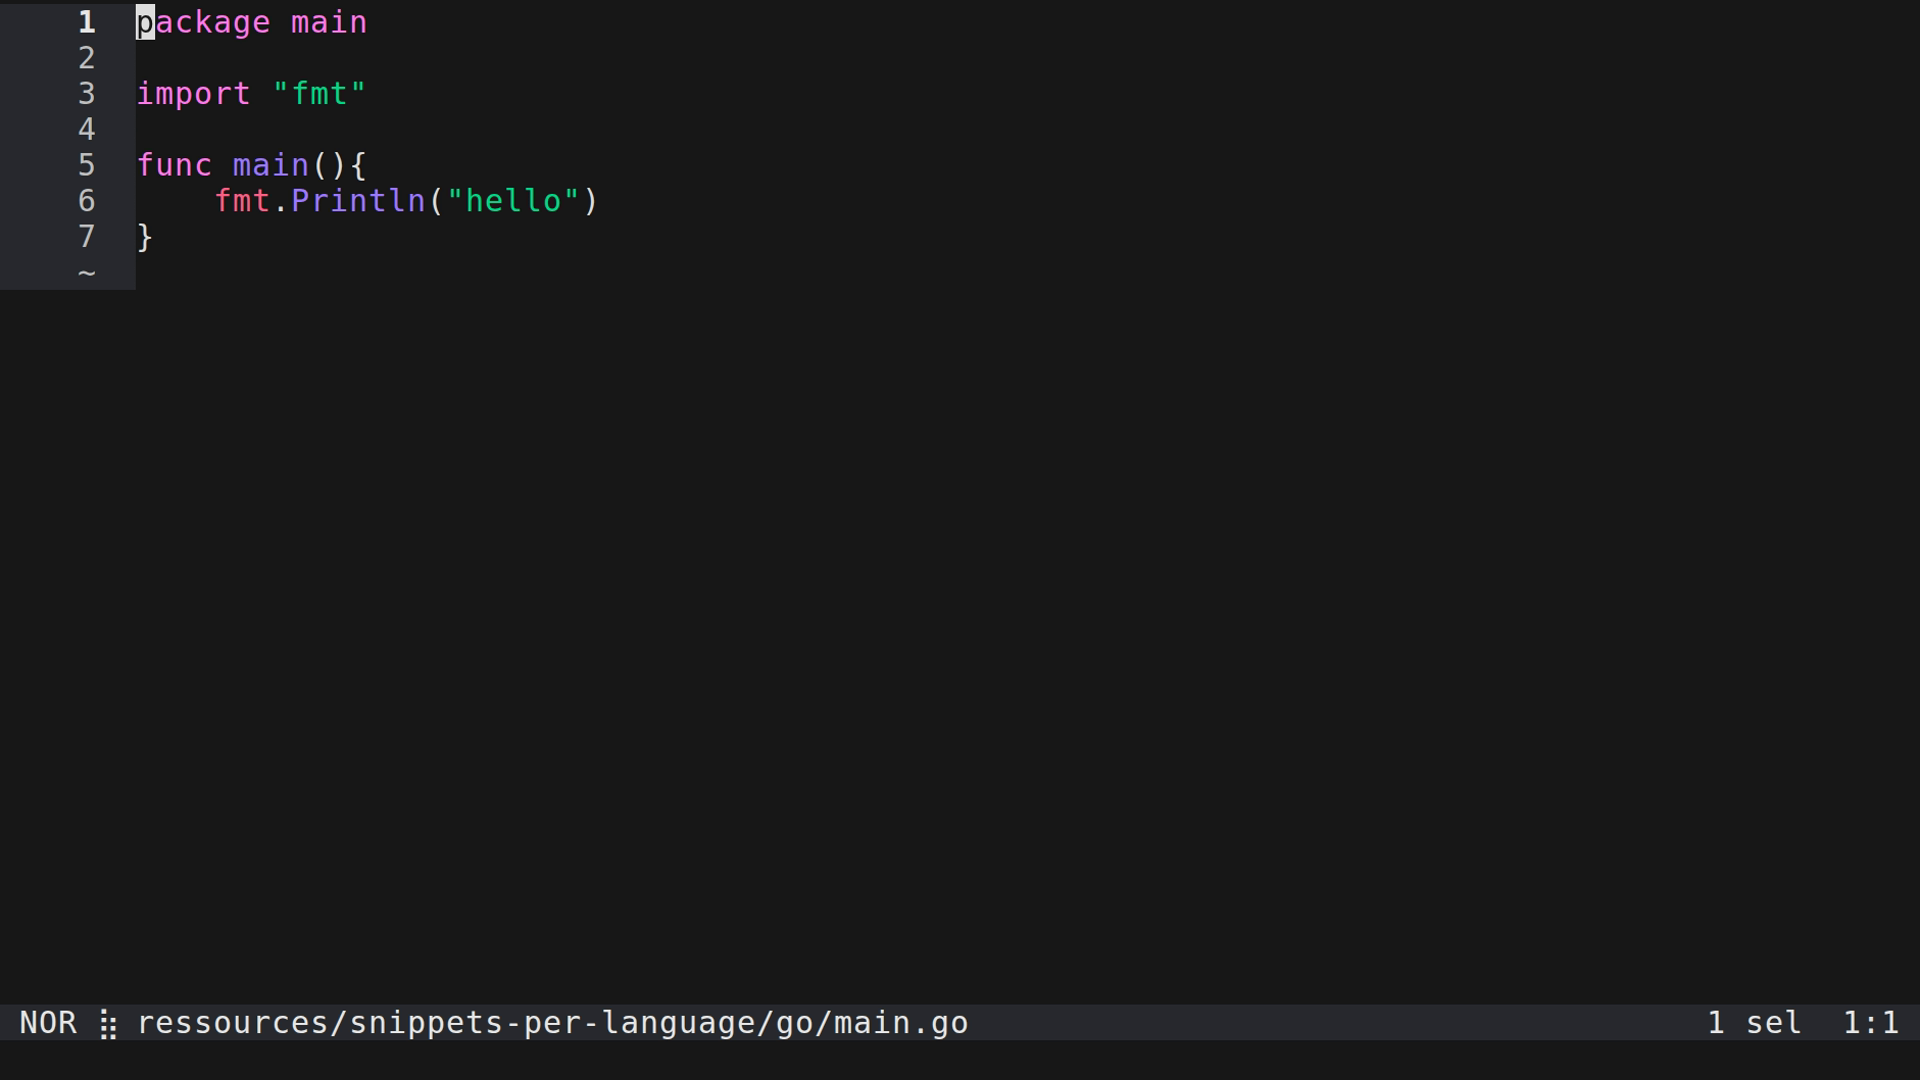Click the tilde end-of-buffer marker

87,272
